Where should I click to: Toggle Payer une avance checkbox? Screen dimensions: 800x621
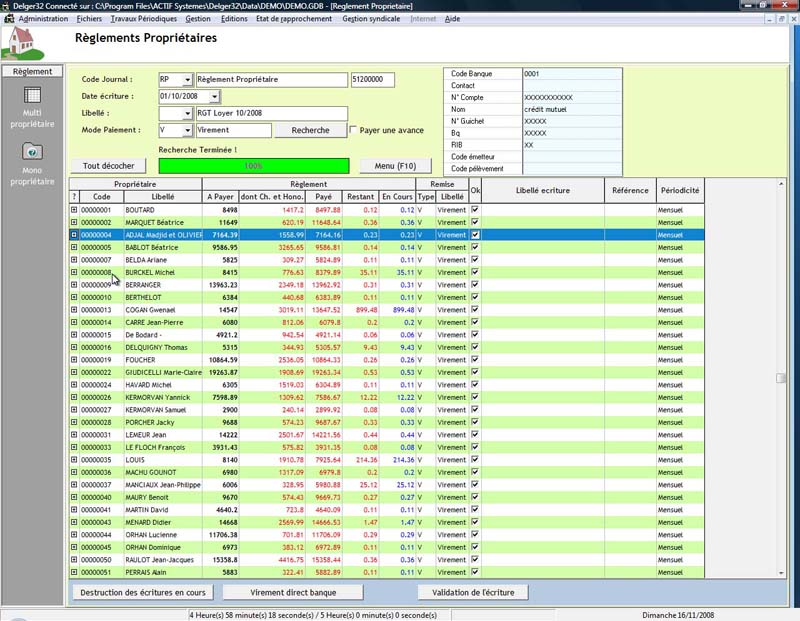tap(354, 130)
